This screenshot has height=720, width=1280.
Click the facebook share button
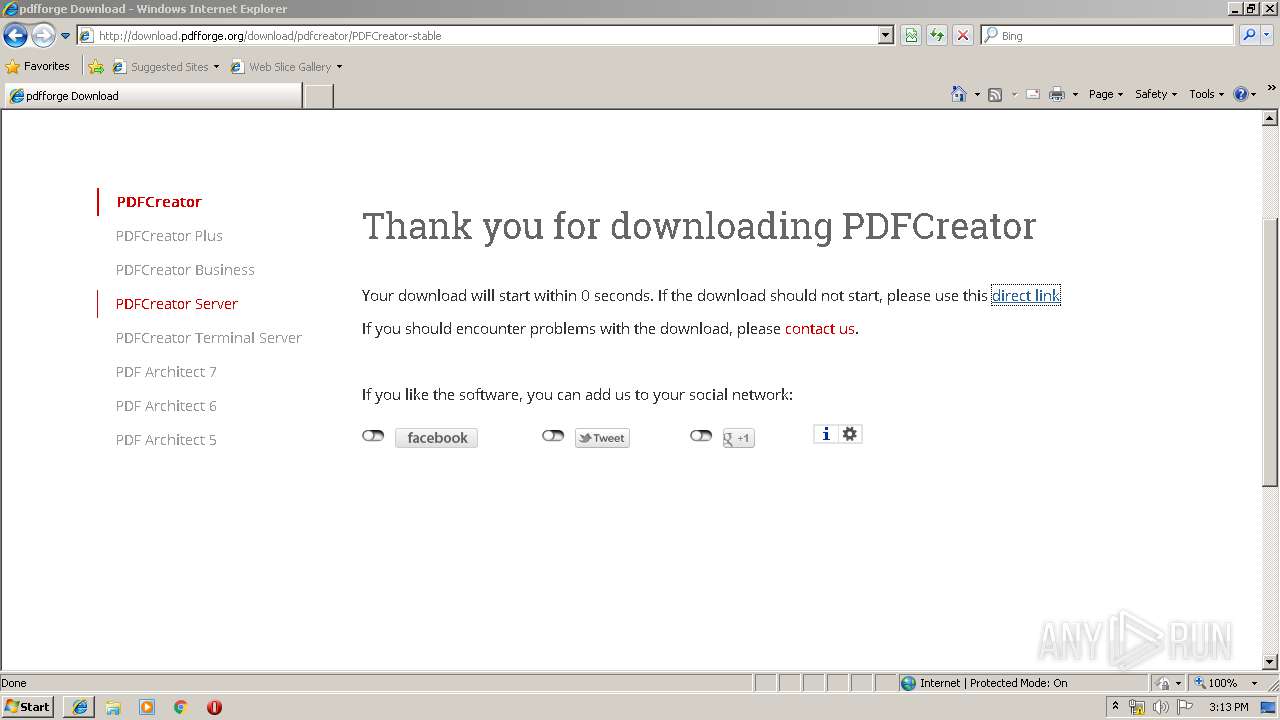tap(436, 438)
